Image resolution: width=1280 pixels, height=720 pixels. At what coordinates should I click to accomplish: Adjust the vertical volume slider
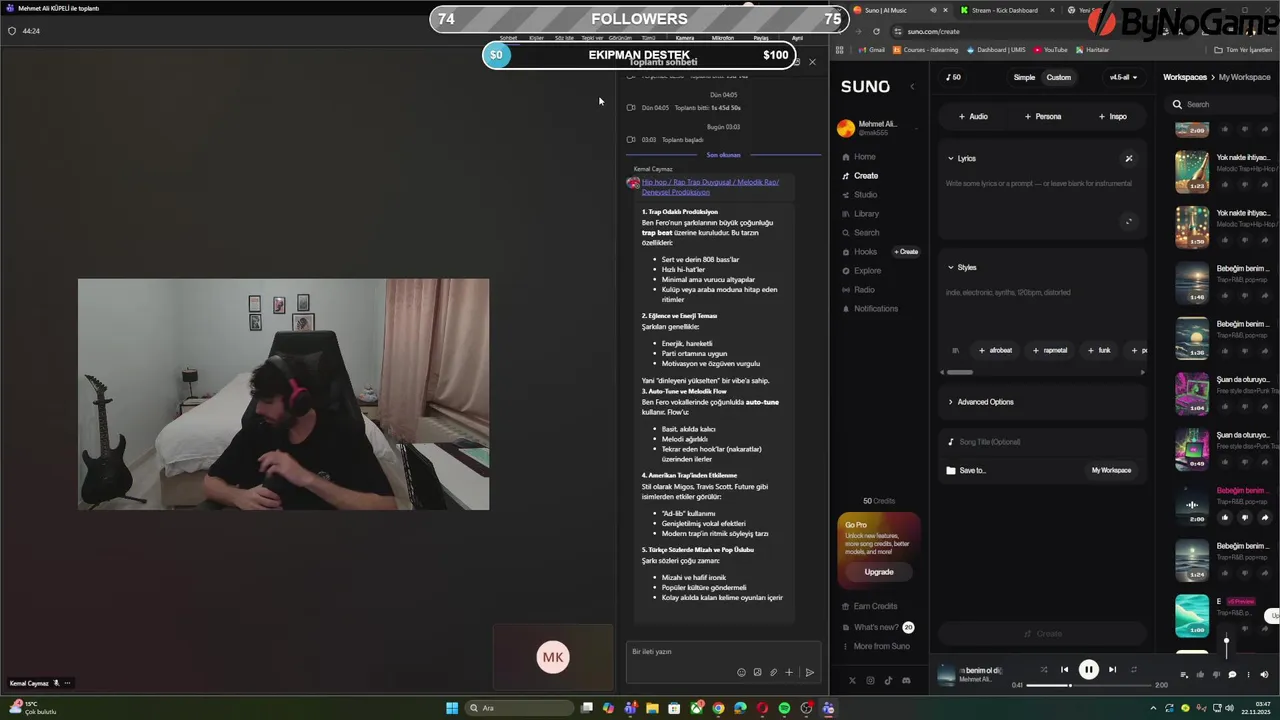pos(1226,646)
